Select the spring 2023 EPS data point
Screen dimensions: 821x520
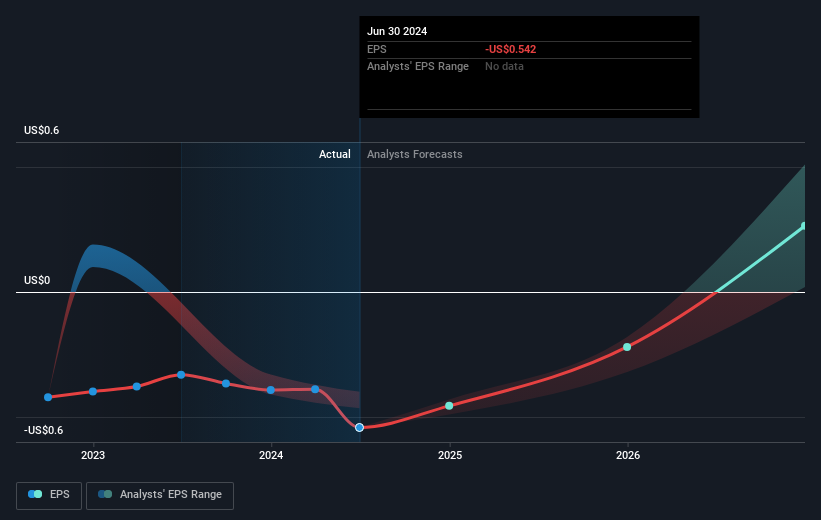(x=137, y=386)
